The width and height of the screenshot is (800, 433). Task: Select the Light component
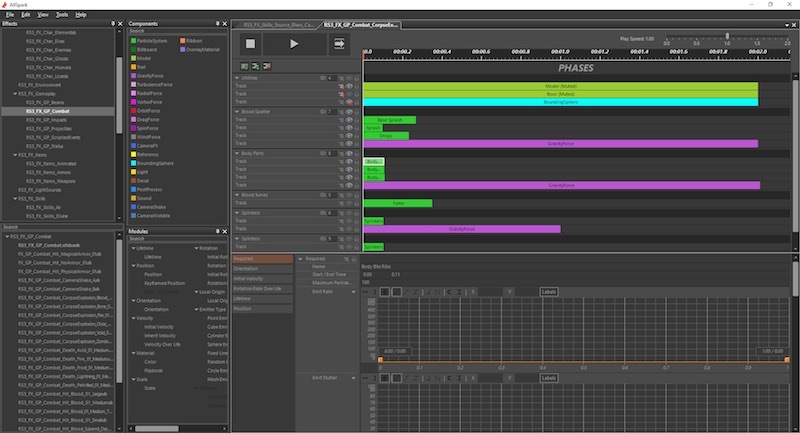pos(139,172)
